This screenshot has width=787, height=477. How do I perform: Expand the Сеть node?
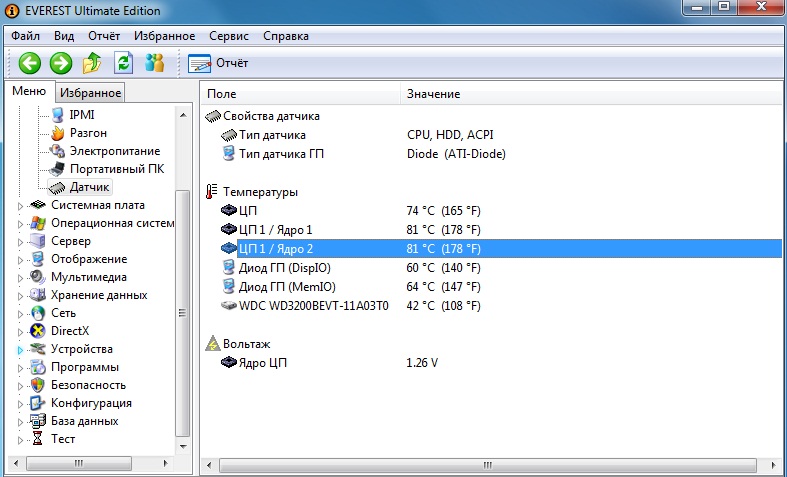pyautogui.click(x=20, y=314)
